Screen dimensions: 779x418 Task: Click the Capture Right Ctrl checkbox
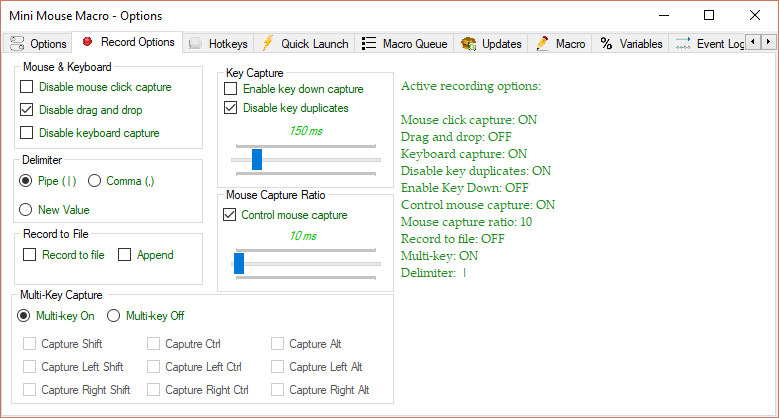point(153,390)
